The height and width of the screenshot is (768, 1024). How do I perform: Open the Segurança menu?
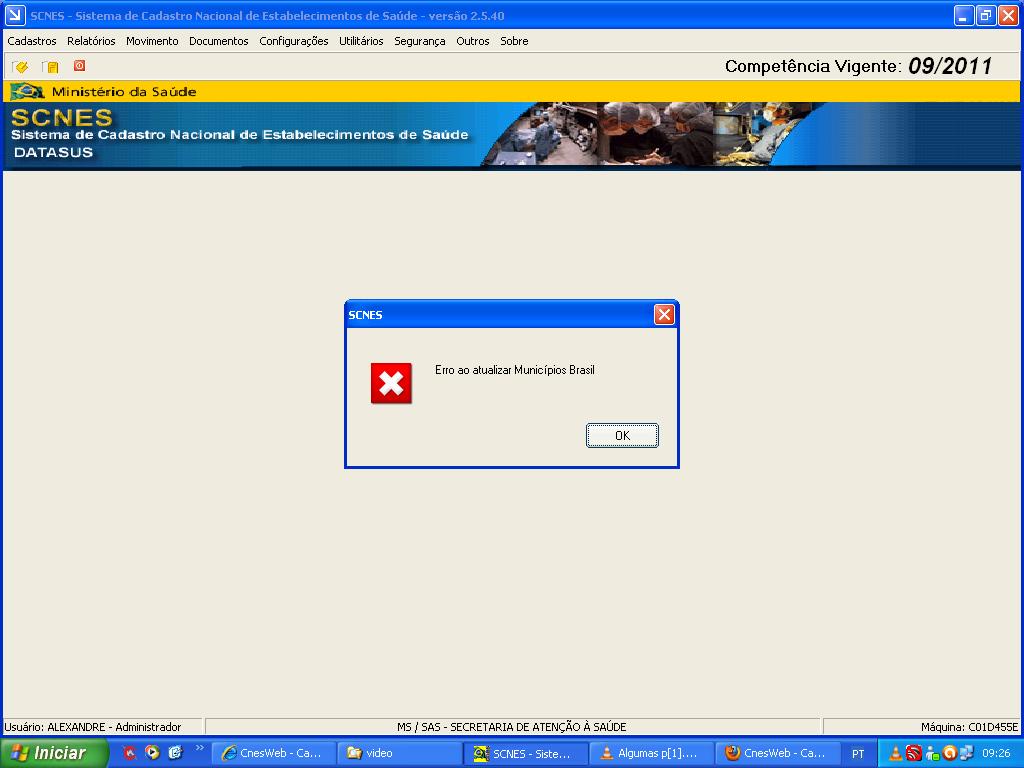coord(419,41)
